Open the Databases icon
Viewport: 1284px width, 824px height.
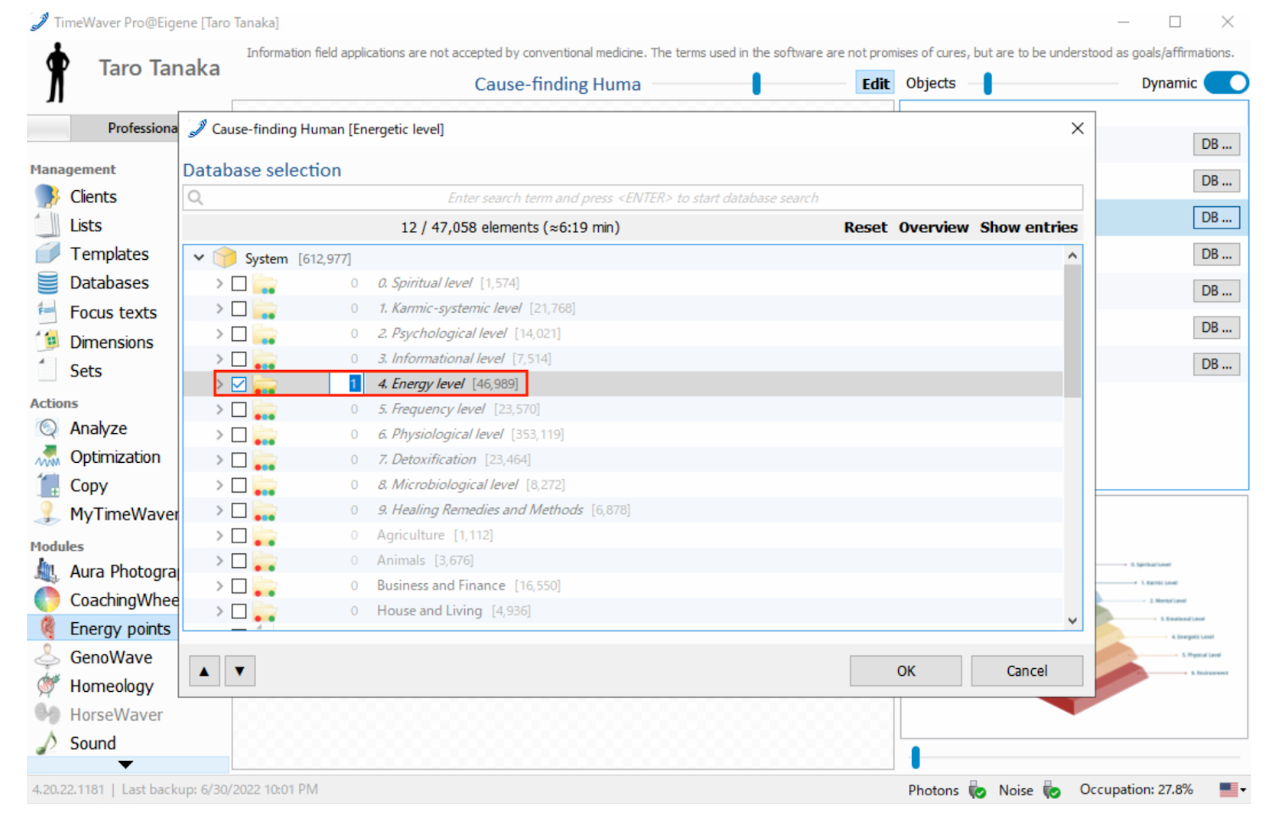coord(47,283)
